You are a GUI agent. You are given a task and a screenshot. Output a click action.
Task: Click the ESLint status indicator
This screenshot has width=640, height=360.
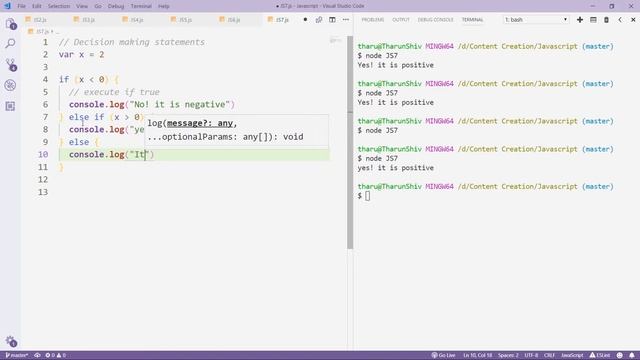tap(600, 355)
